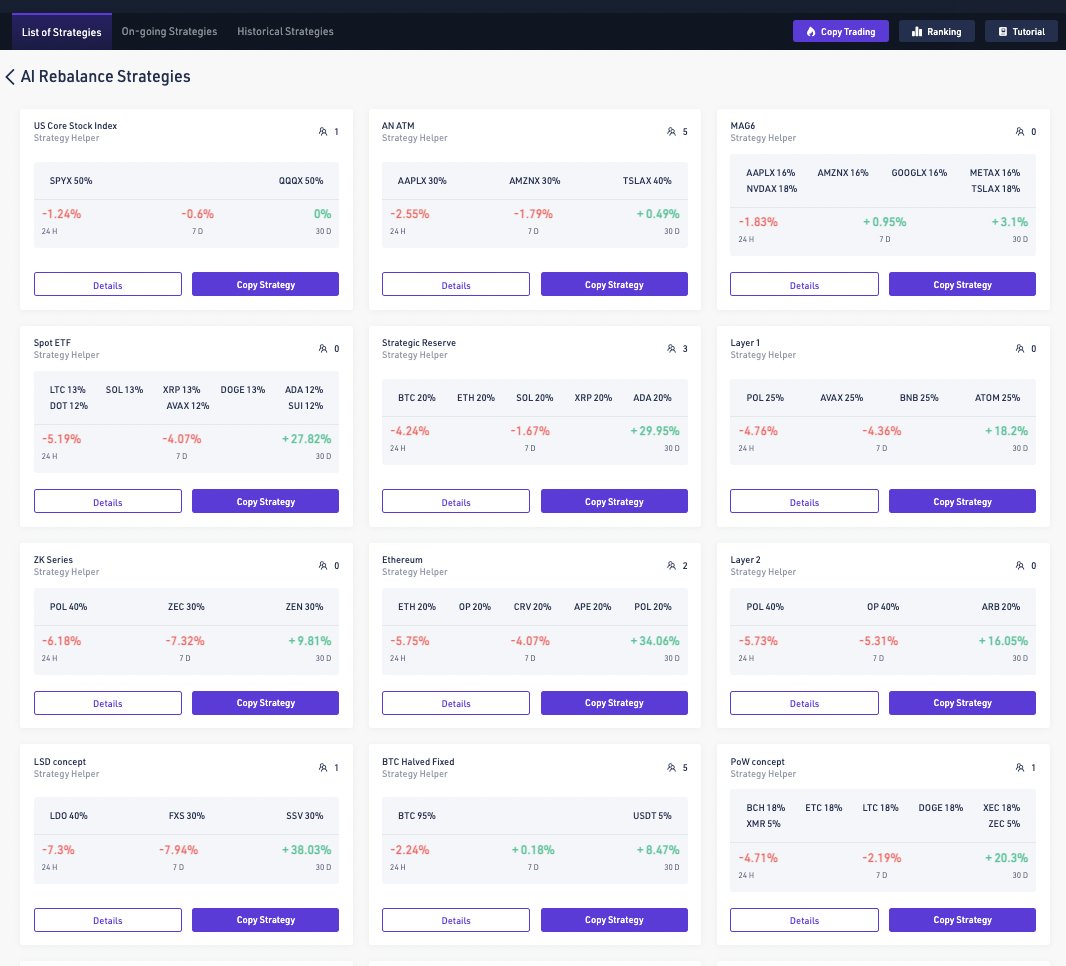The width and height of the screenshot is (1066, 966).
Task: Copy the Spot ETF strategy
Action: click(x=265, y=501)
